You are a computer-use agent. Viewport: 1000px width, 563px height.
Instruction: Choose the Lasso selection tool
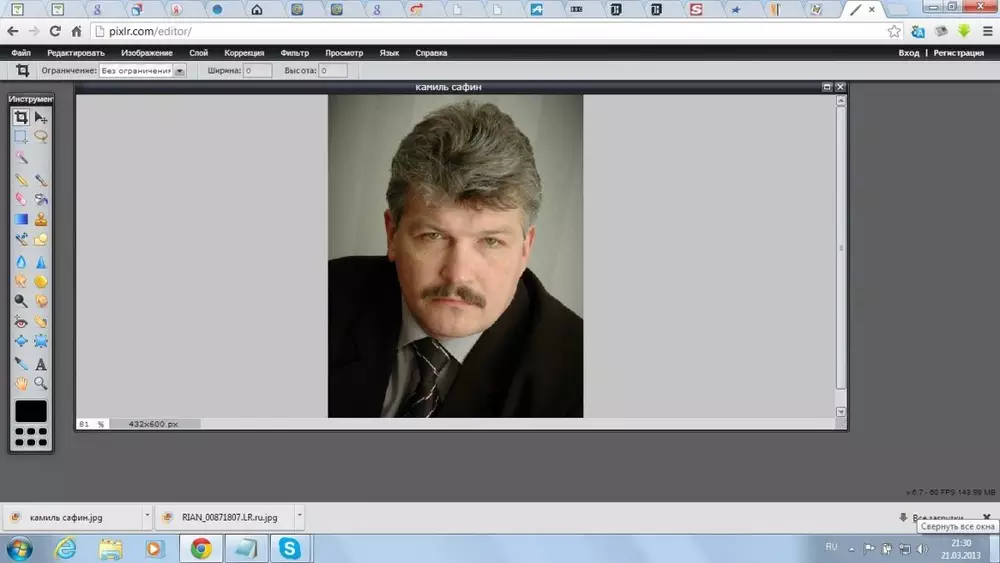(x=41, y=137)
